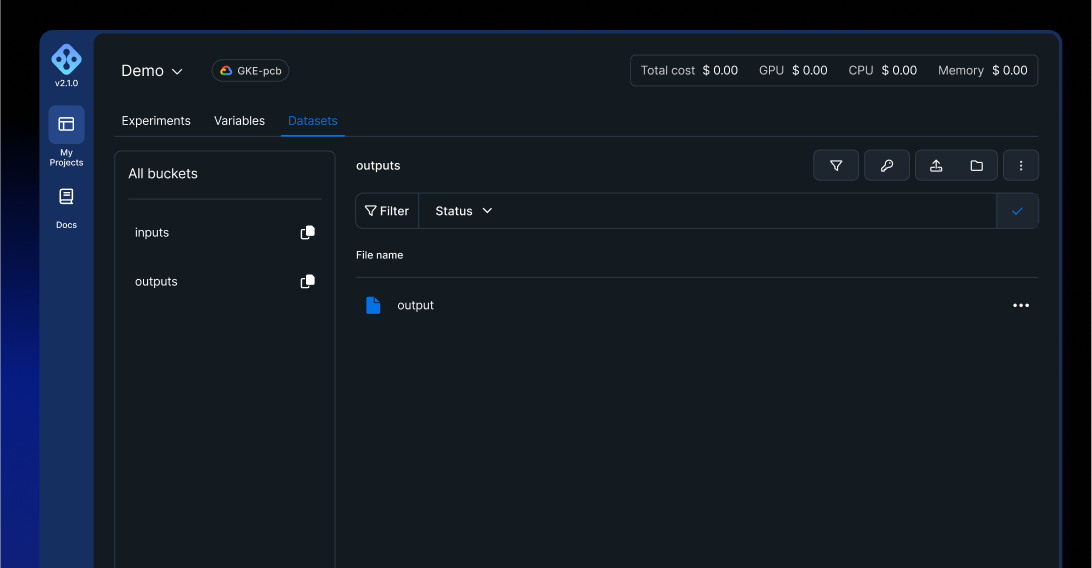Apply the filter with the checkmark button
1092x568 pixels.
point(1017,211)
